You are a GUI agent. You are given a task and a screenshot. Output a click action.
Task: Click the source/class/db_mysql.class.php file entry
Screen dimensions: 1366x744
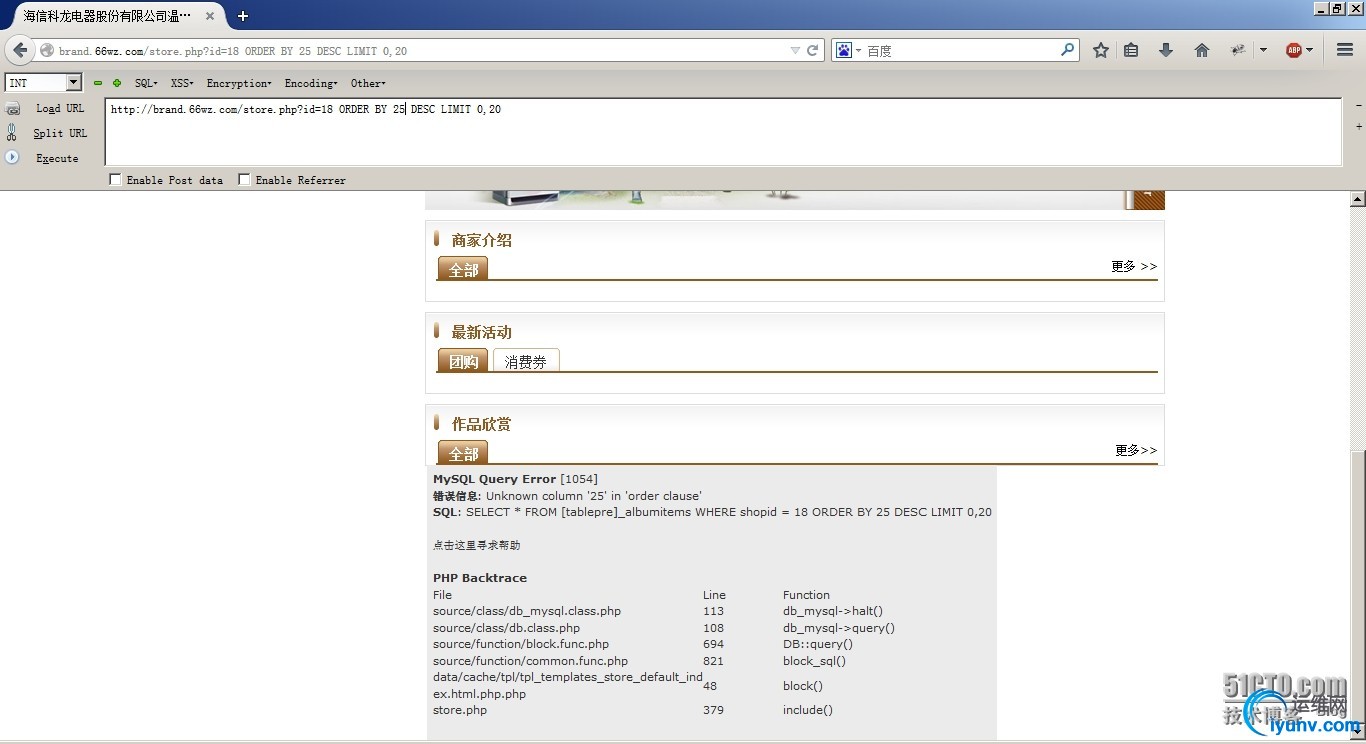(x=527, y=611)
